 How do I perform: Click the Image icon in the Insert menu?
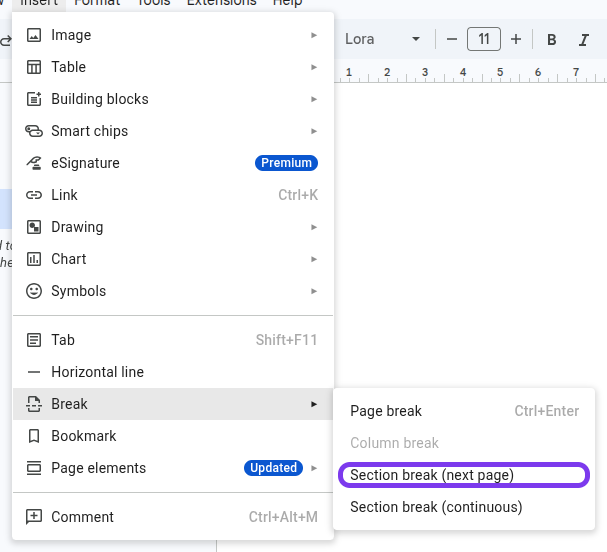34,35
